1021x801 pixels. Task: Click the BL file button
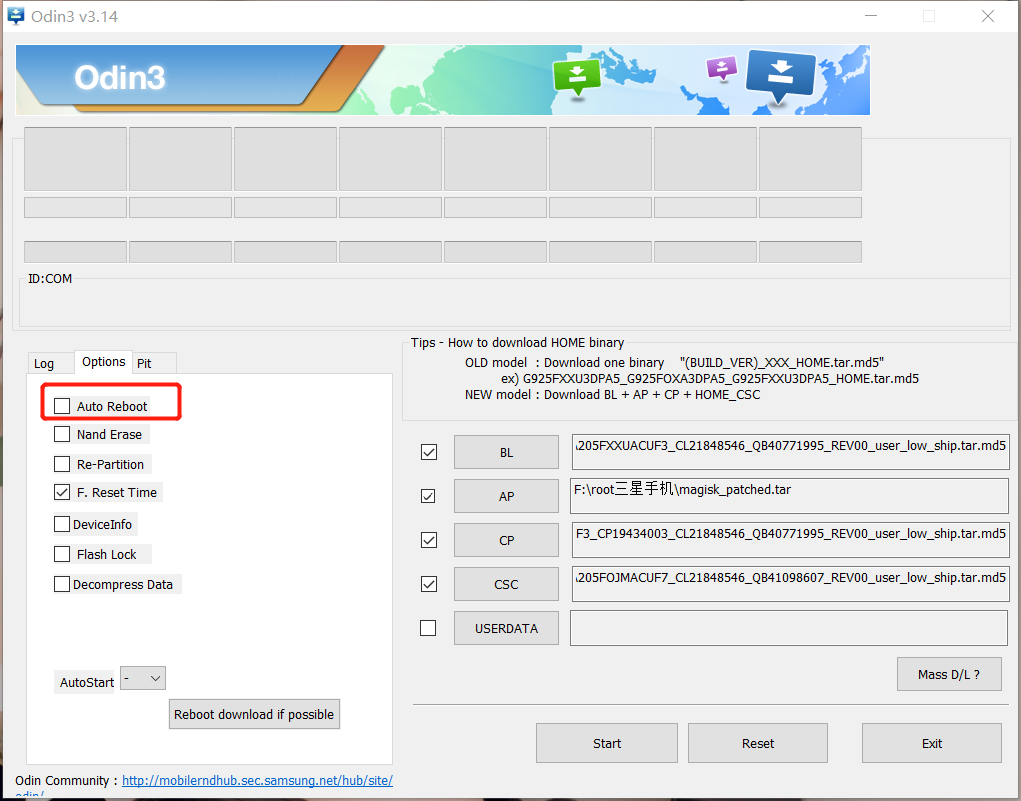[506, 452]
